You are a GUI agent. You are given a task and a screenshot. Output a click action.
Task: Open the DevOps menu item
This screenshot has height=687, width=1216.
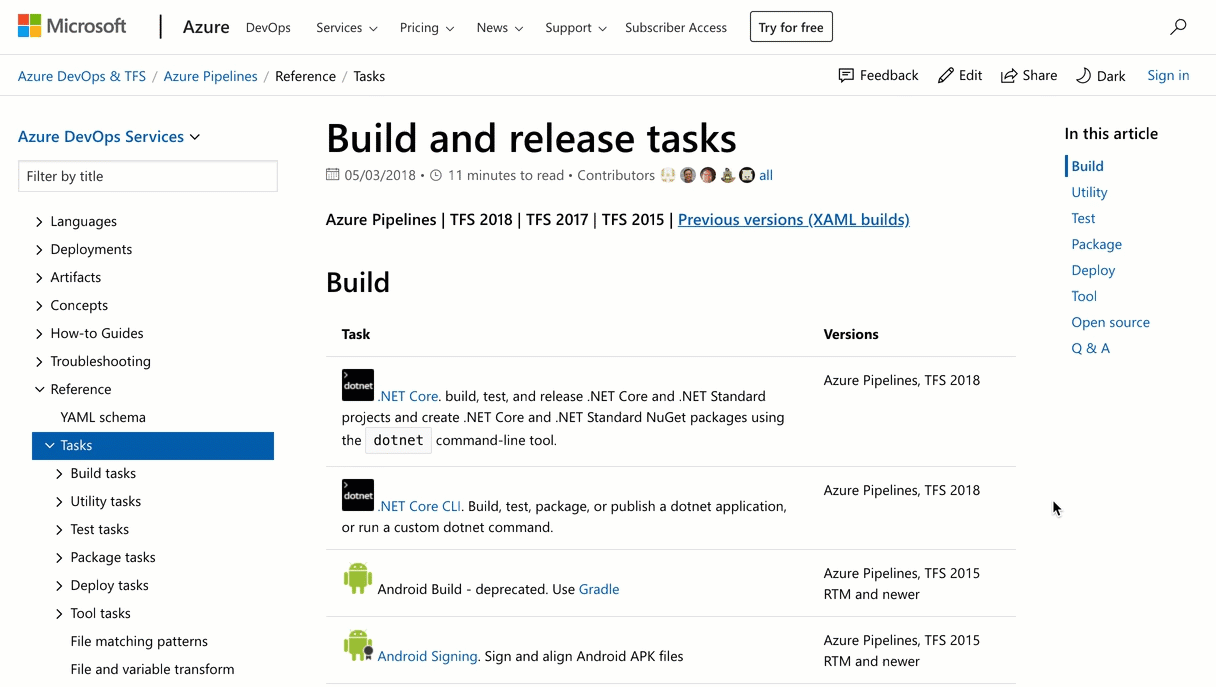[267, 28]
